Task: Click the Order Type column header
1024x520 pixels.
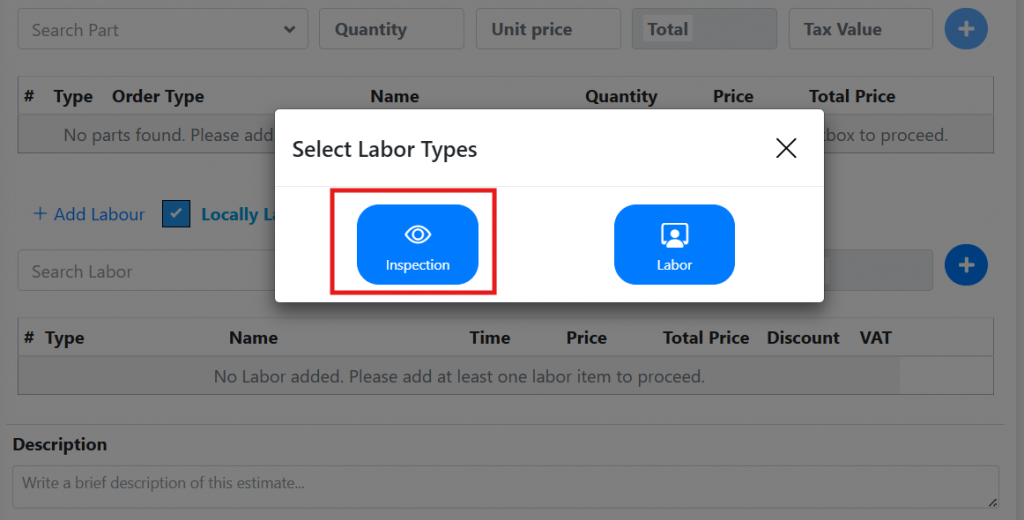Action: pyautogui.click(x=158, y=97)
